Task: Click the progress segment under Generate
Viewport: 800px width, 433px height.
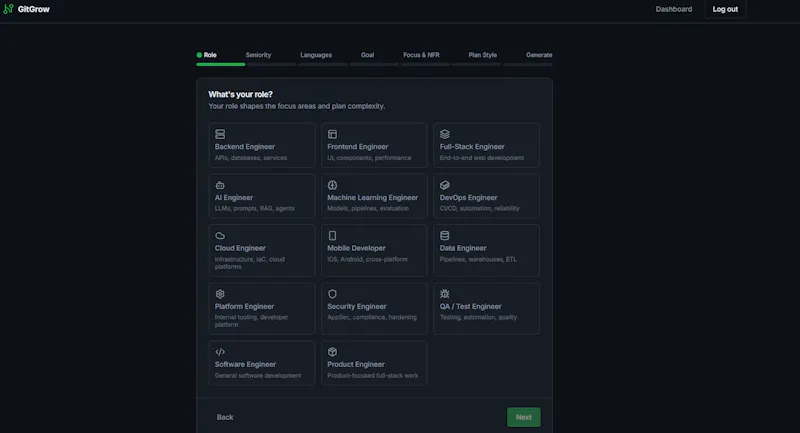Action: tap(528, 64)
